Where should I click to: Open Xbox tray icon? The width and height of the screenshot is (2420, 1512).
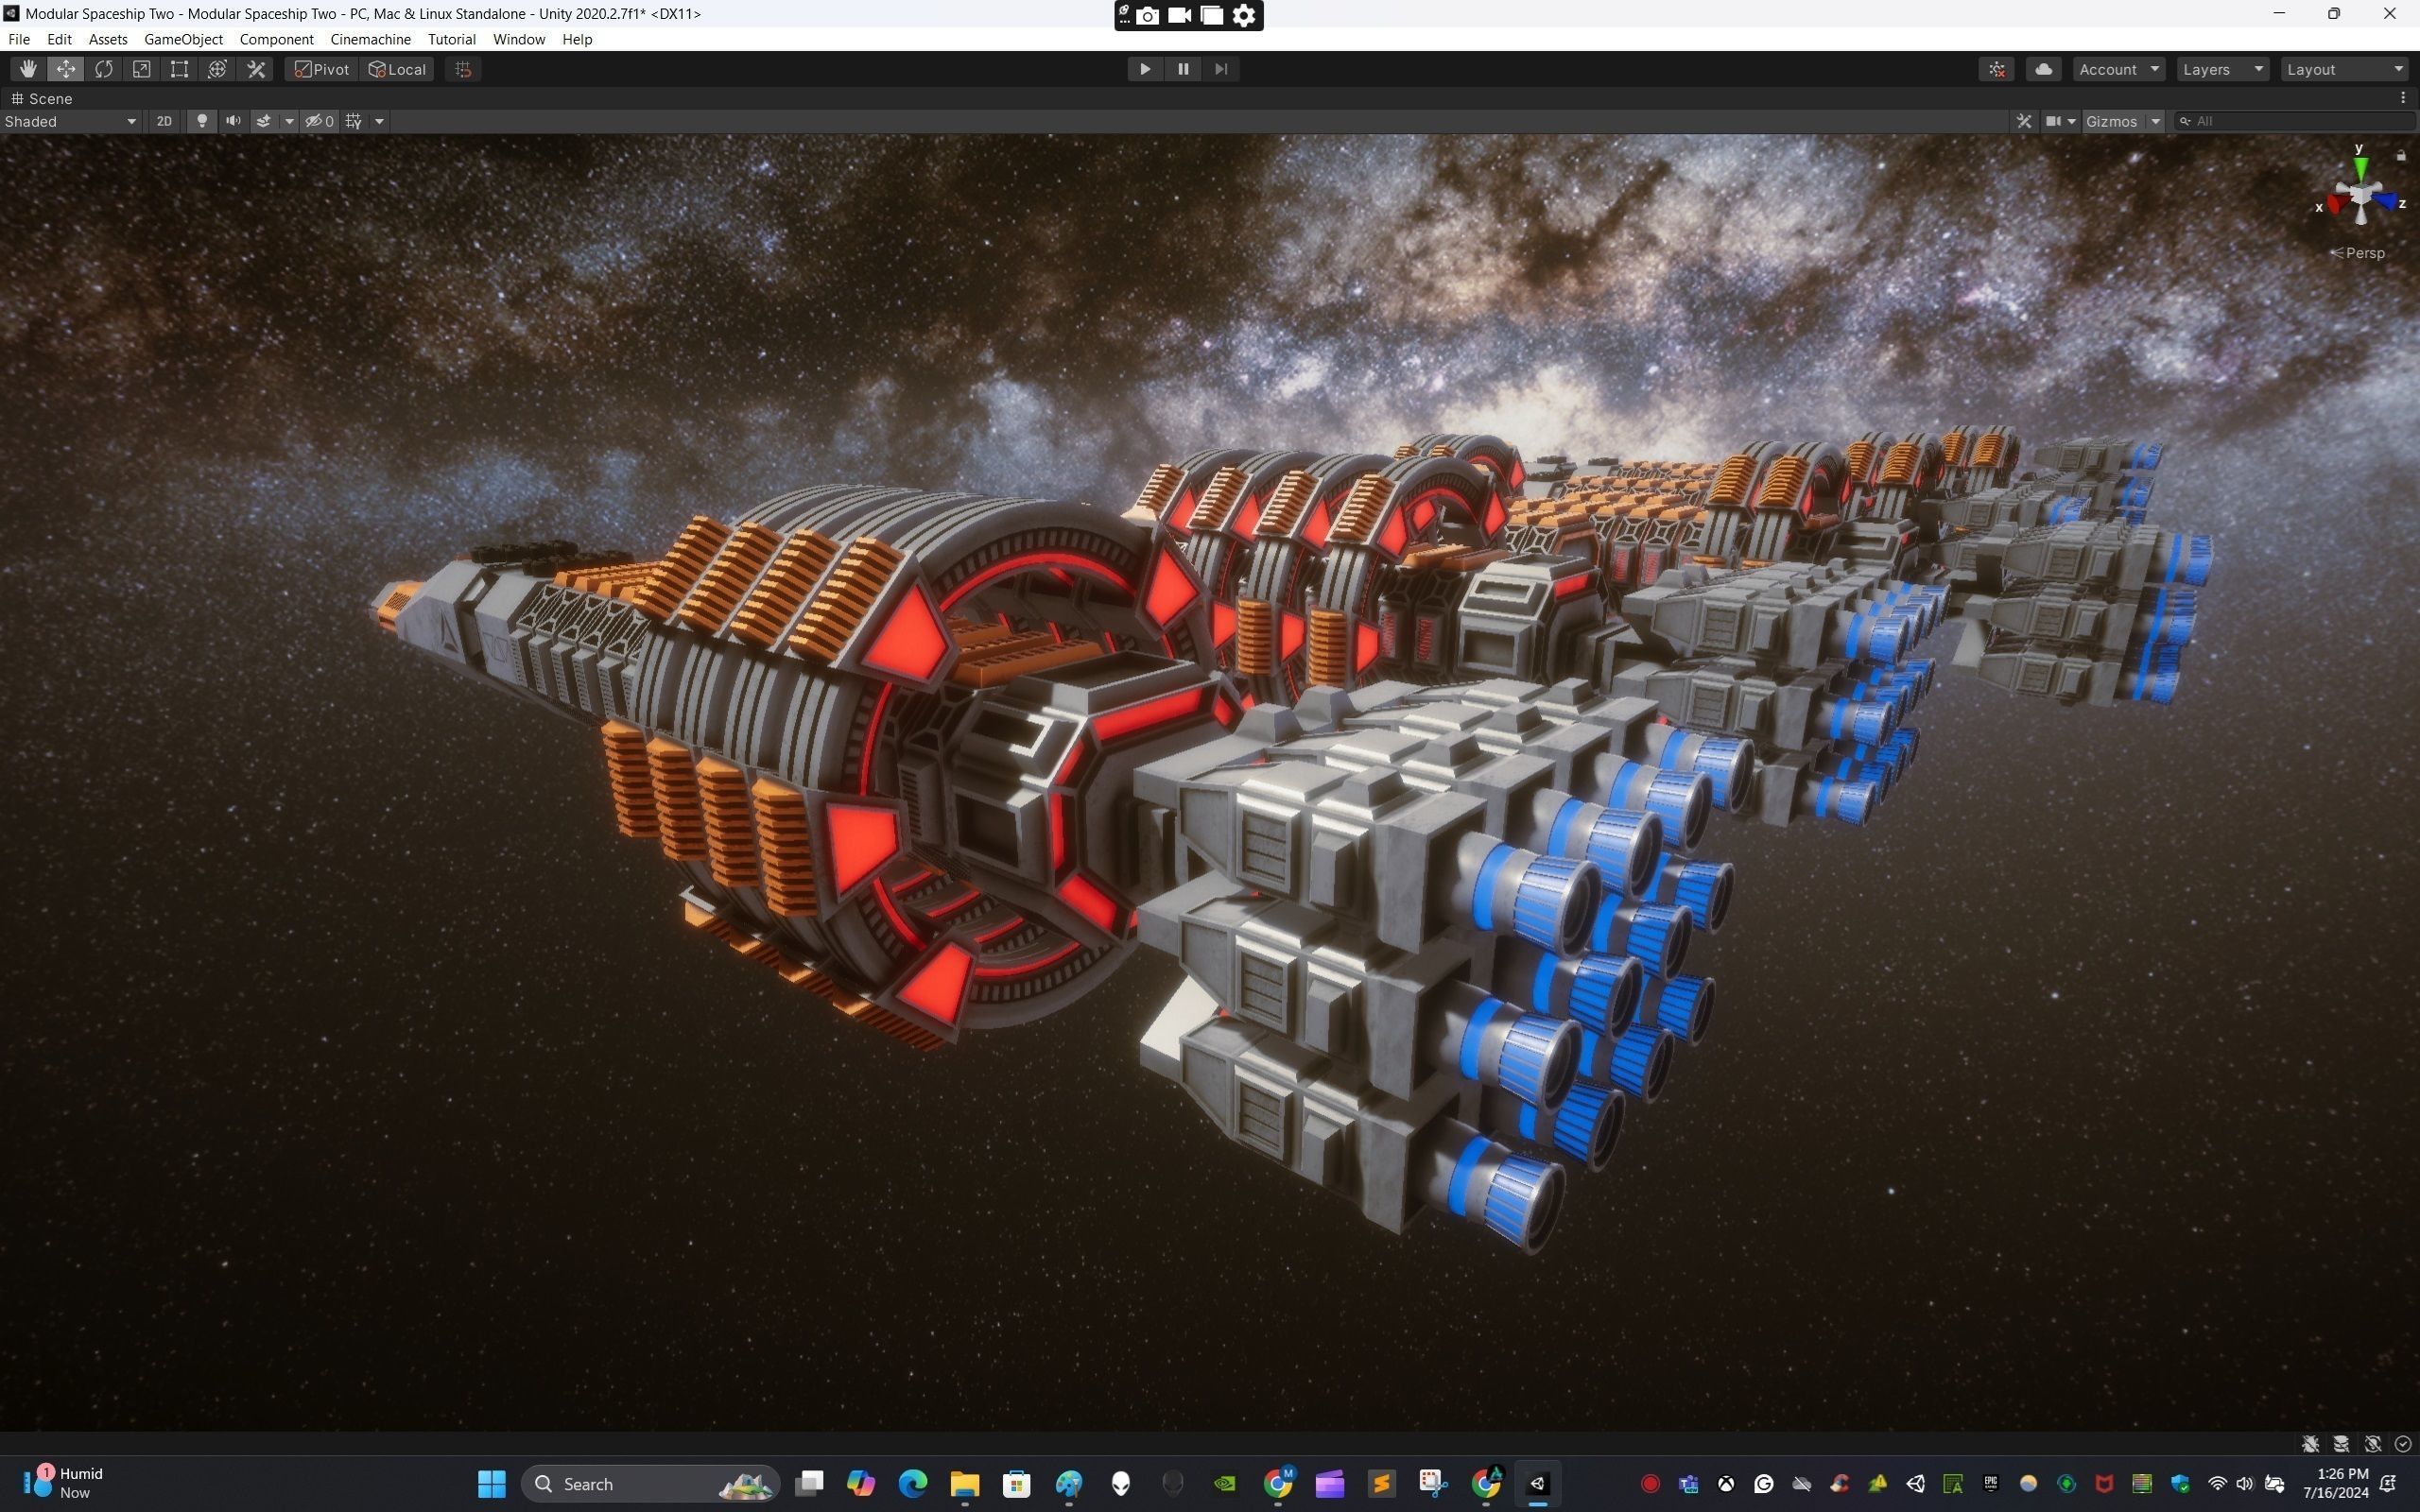point(1726,1484)
